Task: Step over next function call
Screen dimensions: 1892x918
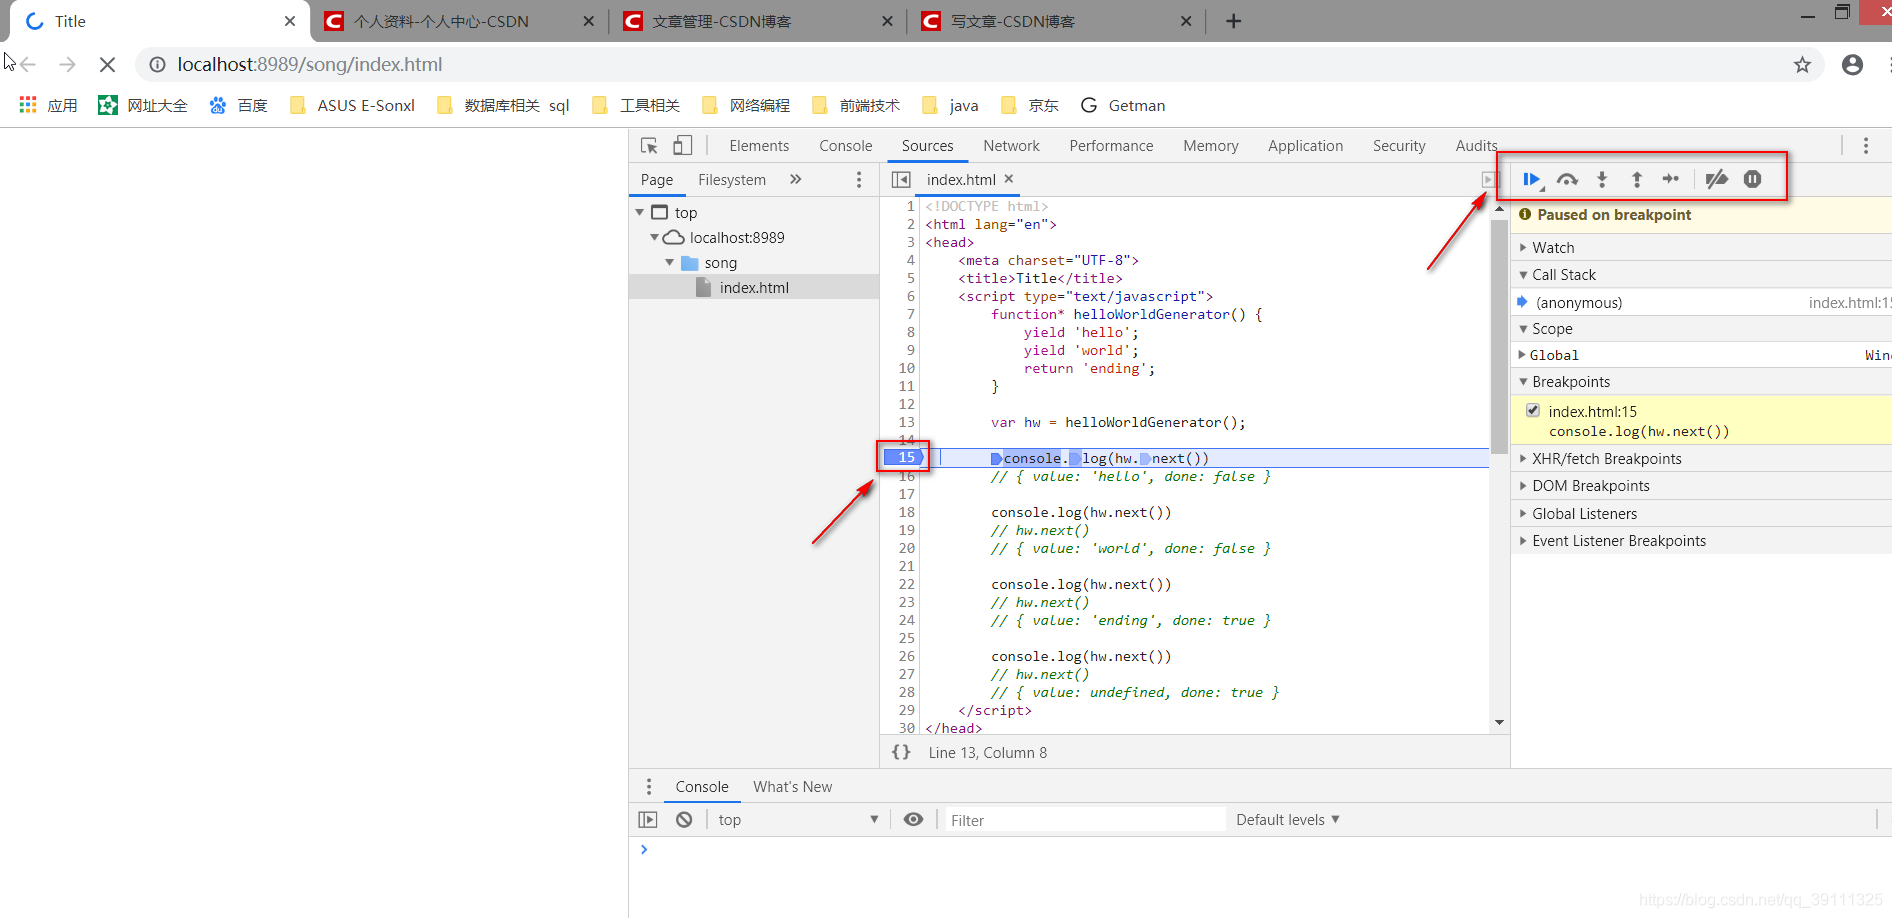Action: [x=1567, y=179]
